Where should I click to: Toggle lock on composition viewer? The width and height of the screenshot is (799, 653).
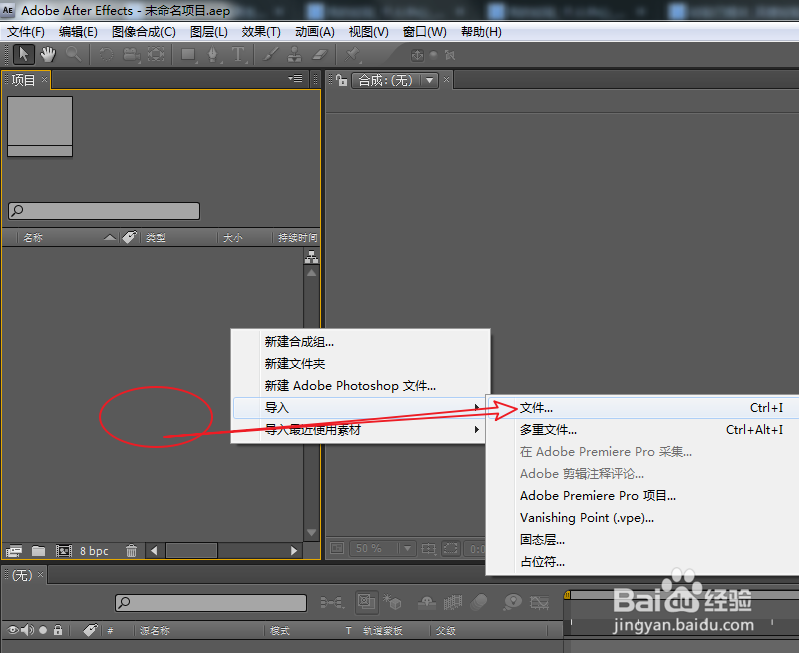pyautogui.click(x=341, y=80)
